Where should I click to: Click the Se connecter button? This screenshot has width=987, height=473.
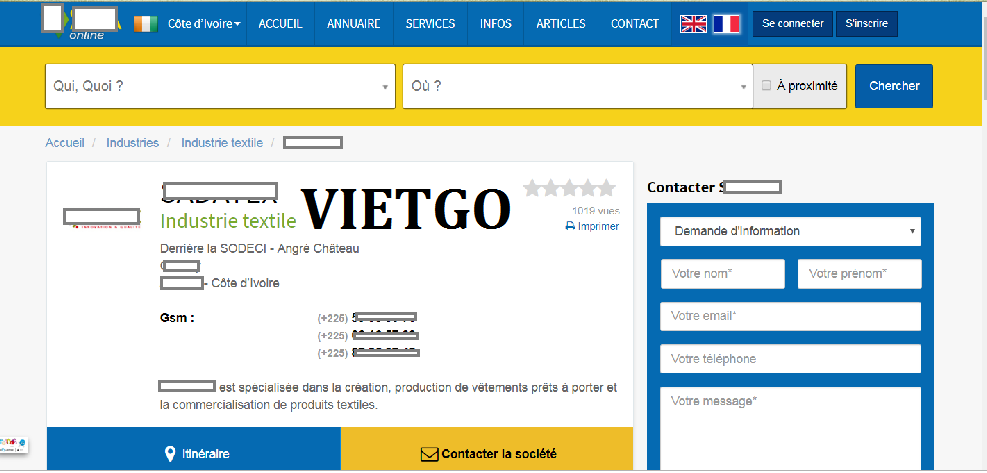[793, 24]
